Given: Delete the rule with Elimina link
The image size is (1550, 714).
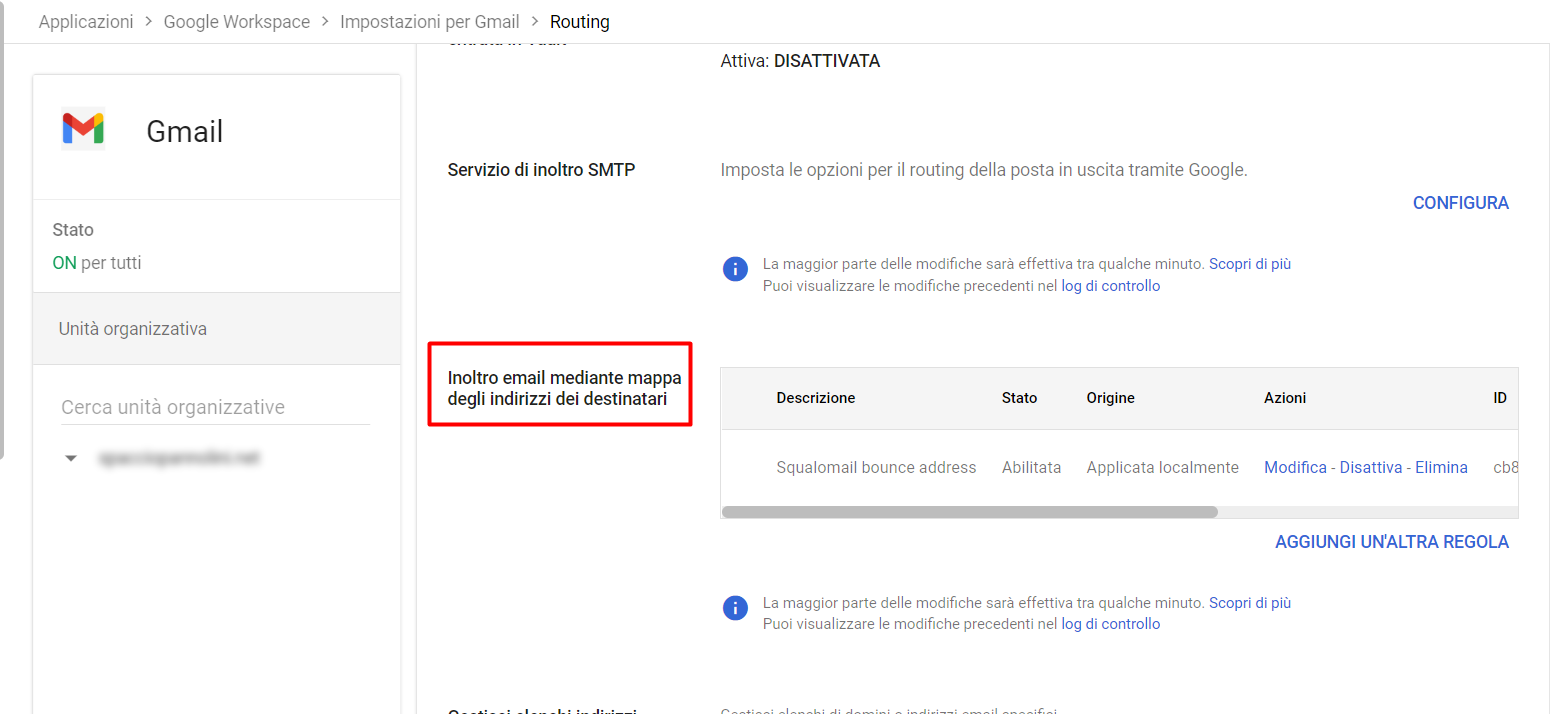Looking at the screenshot, I should [x=1441, y=467].
